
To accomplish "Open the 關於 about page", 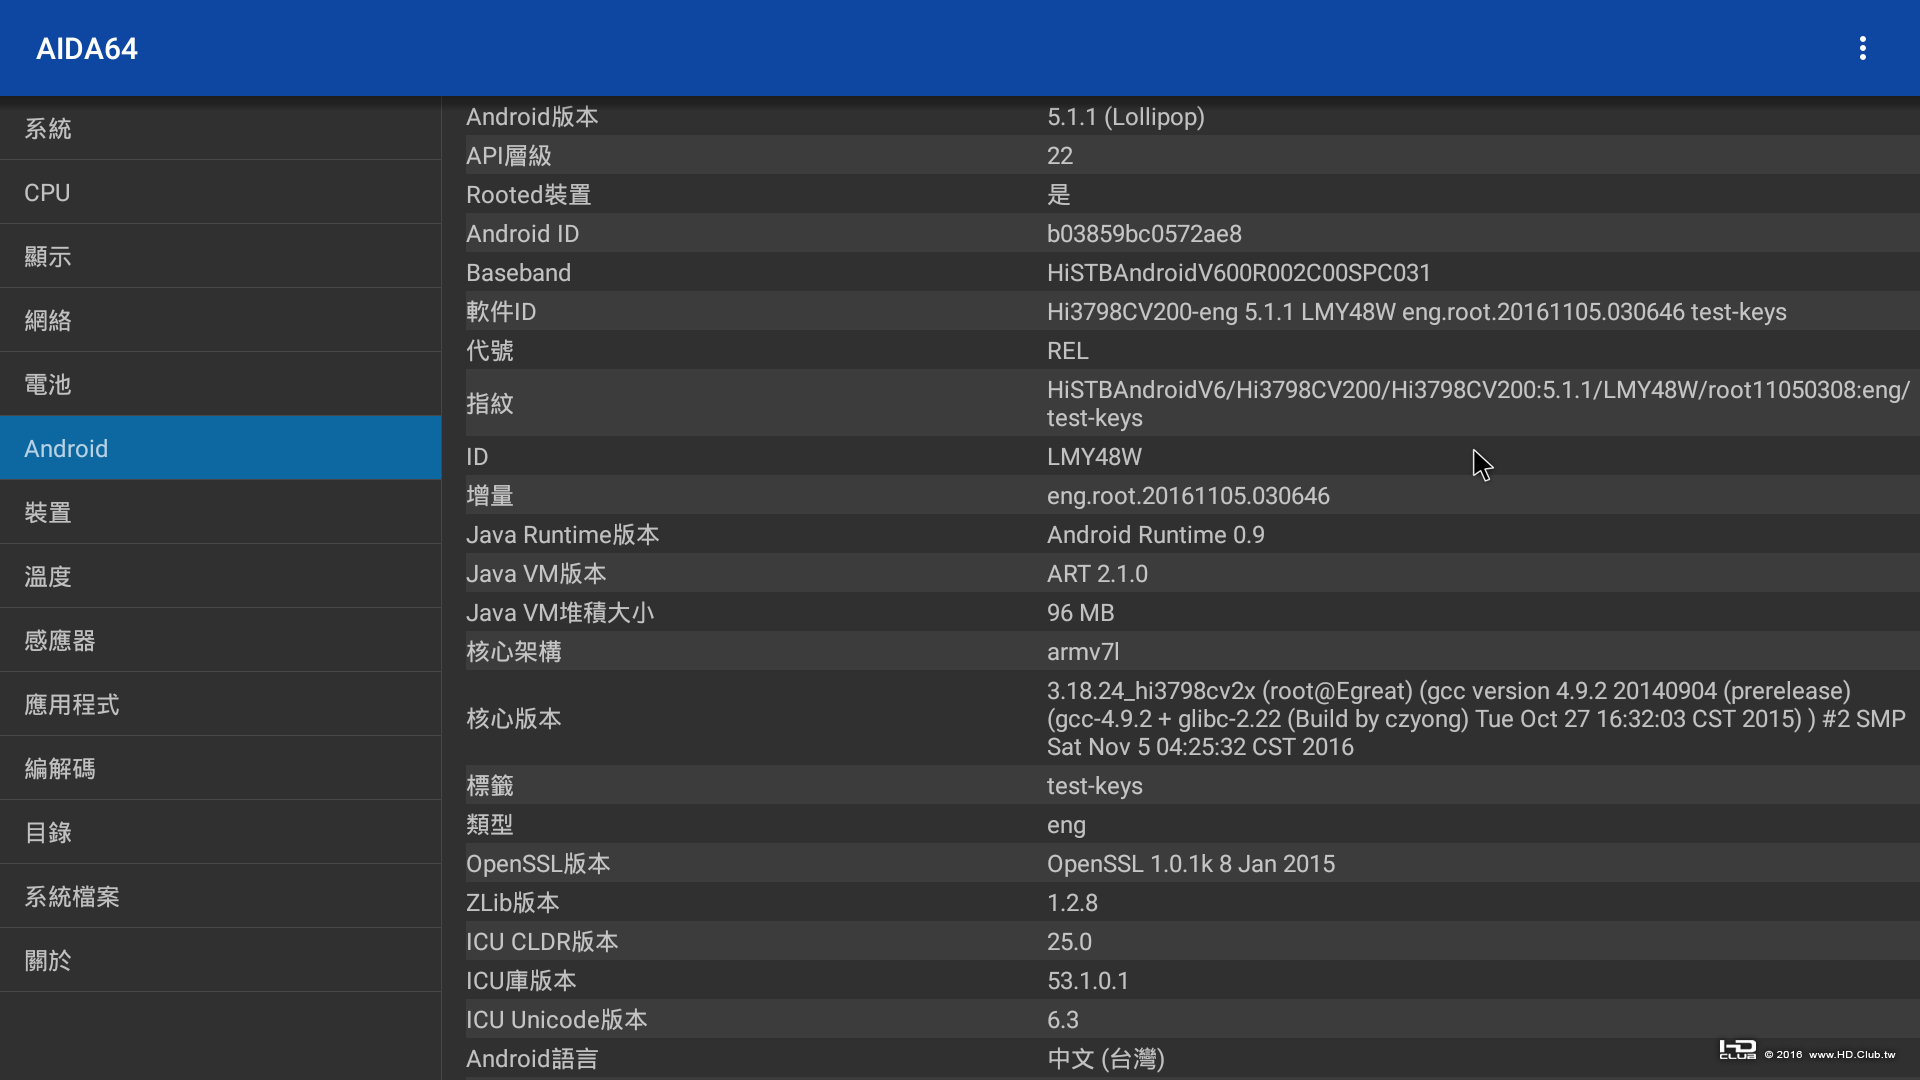I will coord(220,960).
